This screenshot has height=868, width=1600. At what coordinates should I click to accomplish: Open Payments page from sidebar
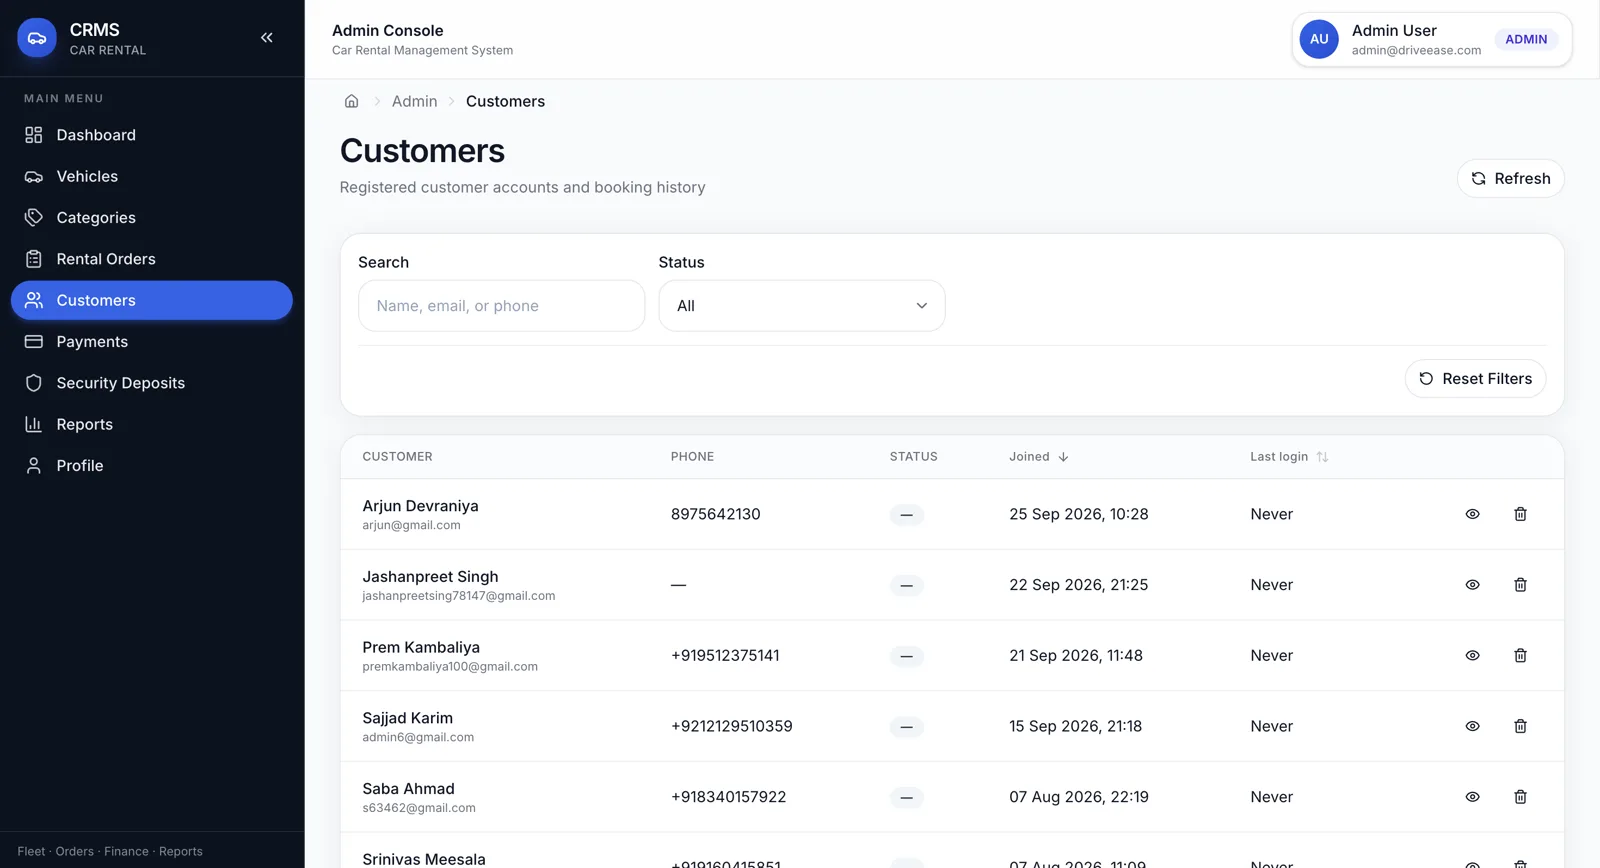pyautogui.click(x=152, y=341)
